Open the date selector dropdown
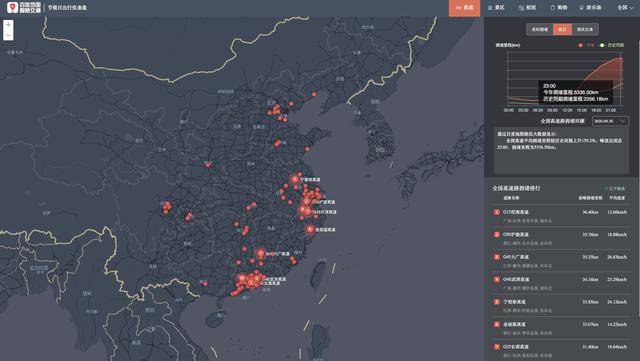 coord(610,121)
